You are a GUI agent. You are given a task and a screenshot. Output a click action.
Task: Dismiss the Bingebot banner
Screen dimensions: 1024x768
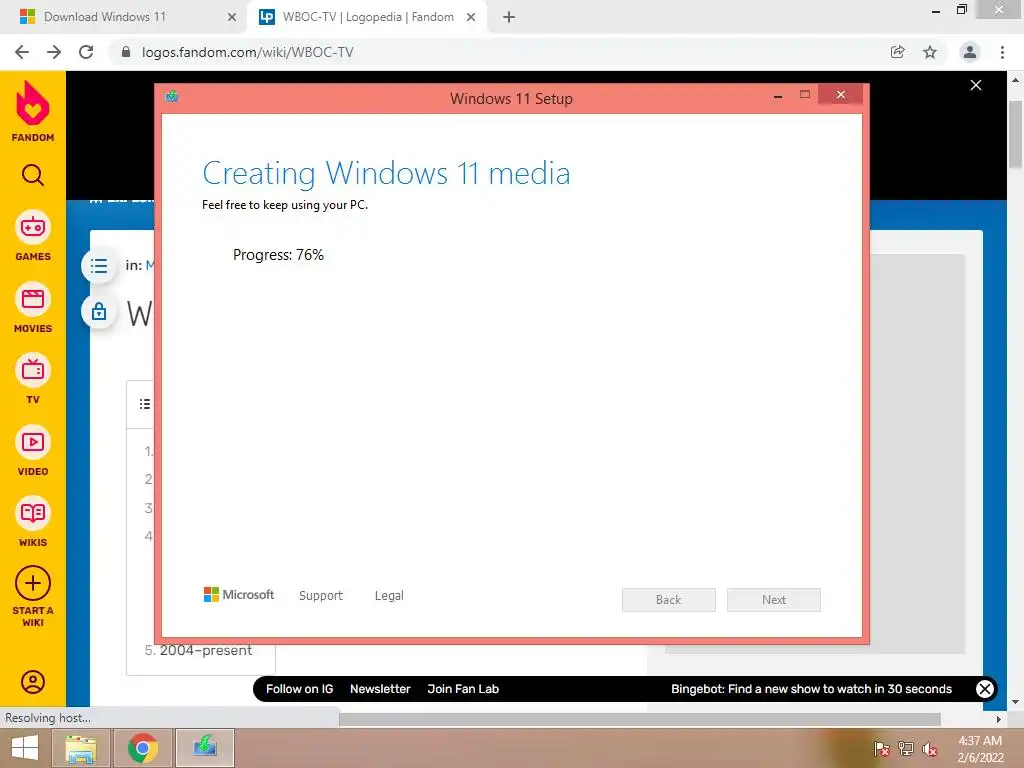pyautogui.click(x=985, y=689)
